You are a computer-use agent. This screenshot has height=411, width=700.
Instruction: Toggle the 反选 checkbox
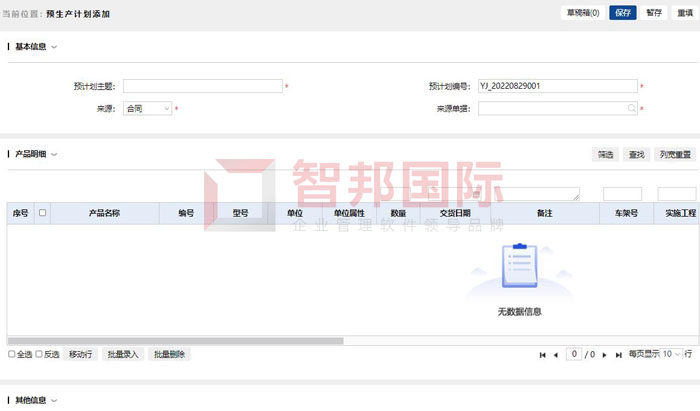pyautogui.click(x=39, y=354)
